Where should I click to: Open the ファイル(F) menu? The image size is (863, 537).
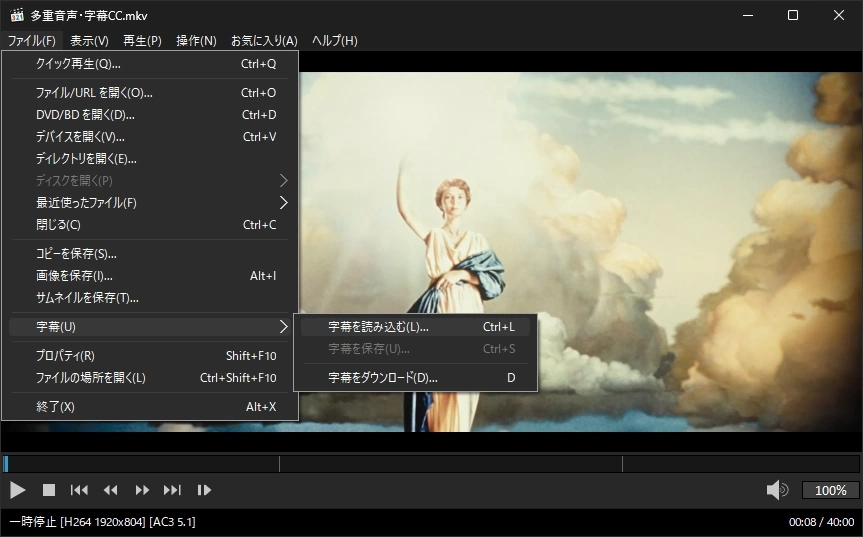32,41
